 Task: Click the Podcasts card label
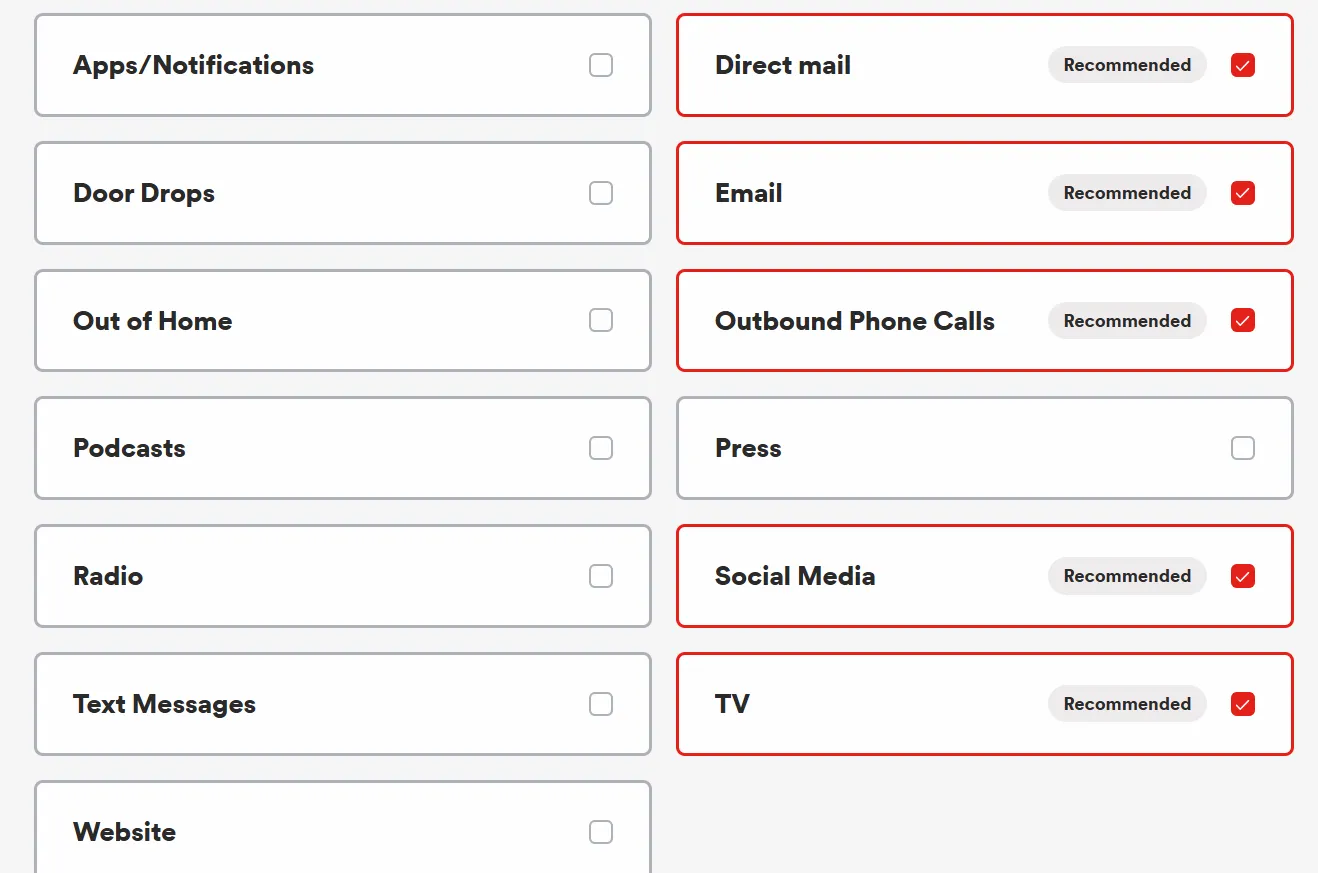pos(129,448)
